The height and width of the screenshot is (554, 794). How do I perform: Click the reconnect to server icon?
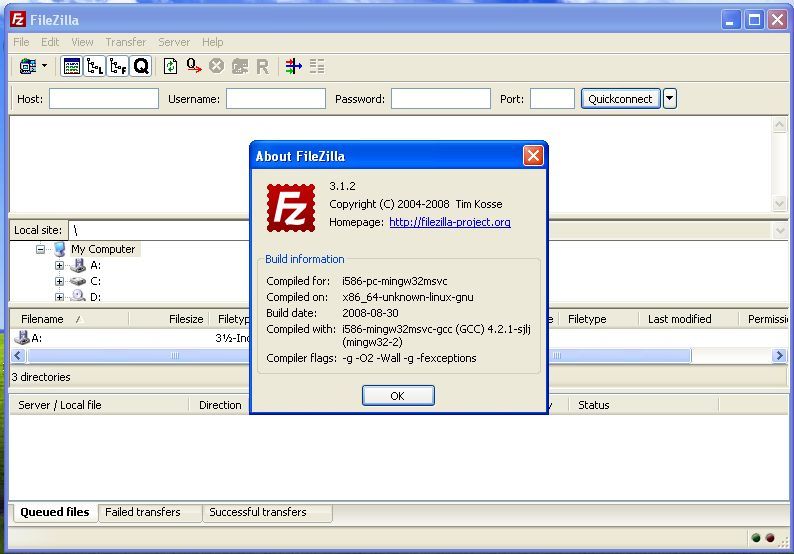(x=263, y=66)
